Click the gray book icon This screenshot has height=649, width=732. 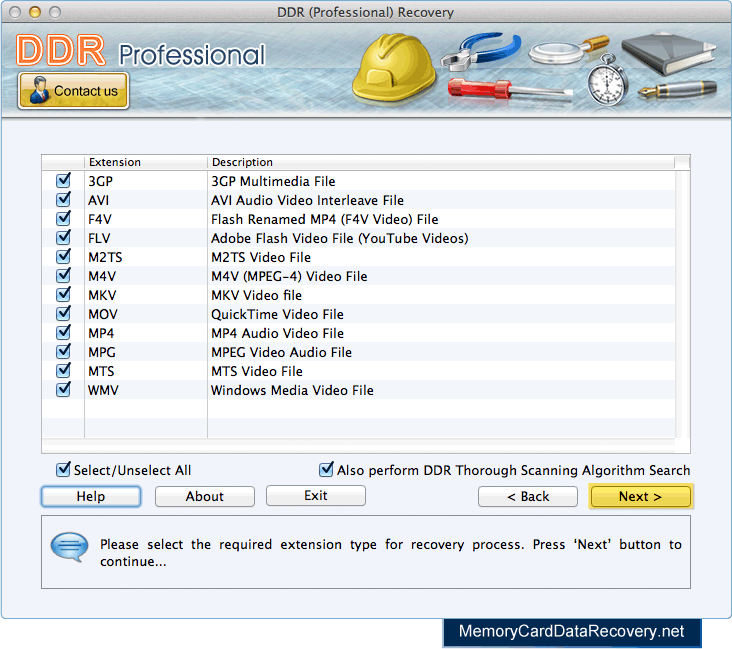click(x=669, y=53)
